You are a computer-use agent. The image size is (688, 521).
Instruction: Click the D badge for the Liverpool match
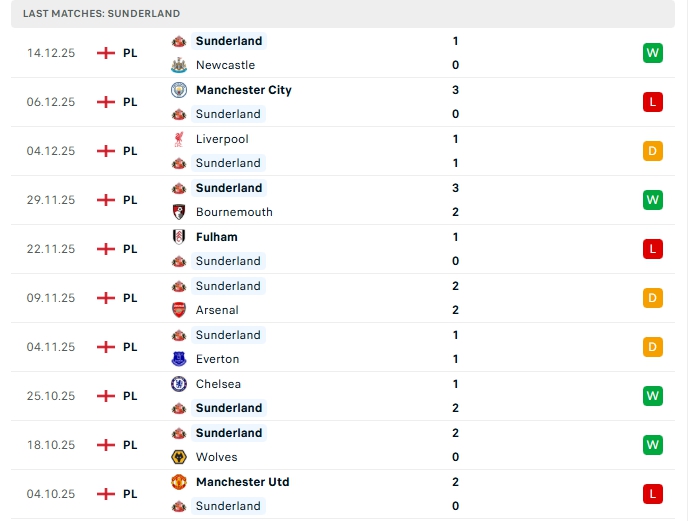pos(653,151)
